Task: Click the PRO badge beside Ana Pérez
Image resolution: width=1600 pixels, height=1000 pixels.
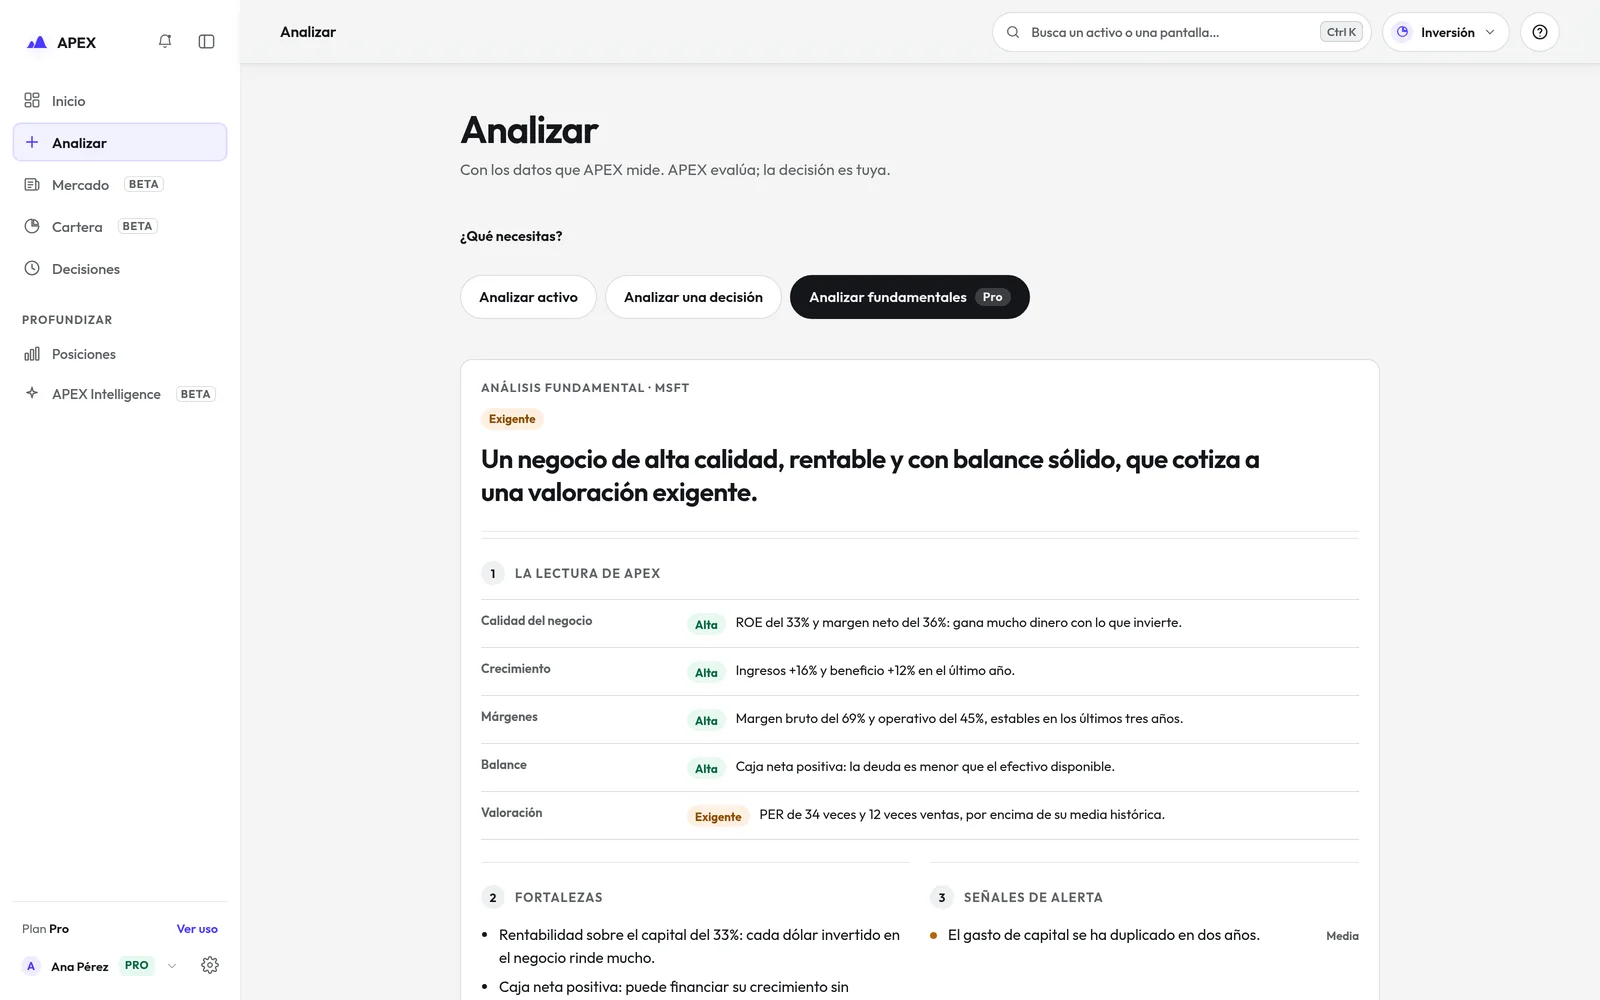Action: (137, 966)
